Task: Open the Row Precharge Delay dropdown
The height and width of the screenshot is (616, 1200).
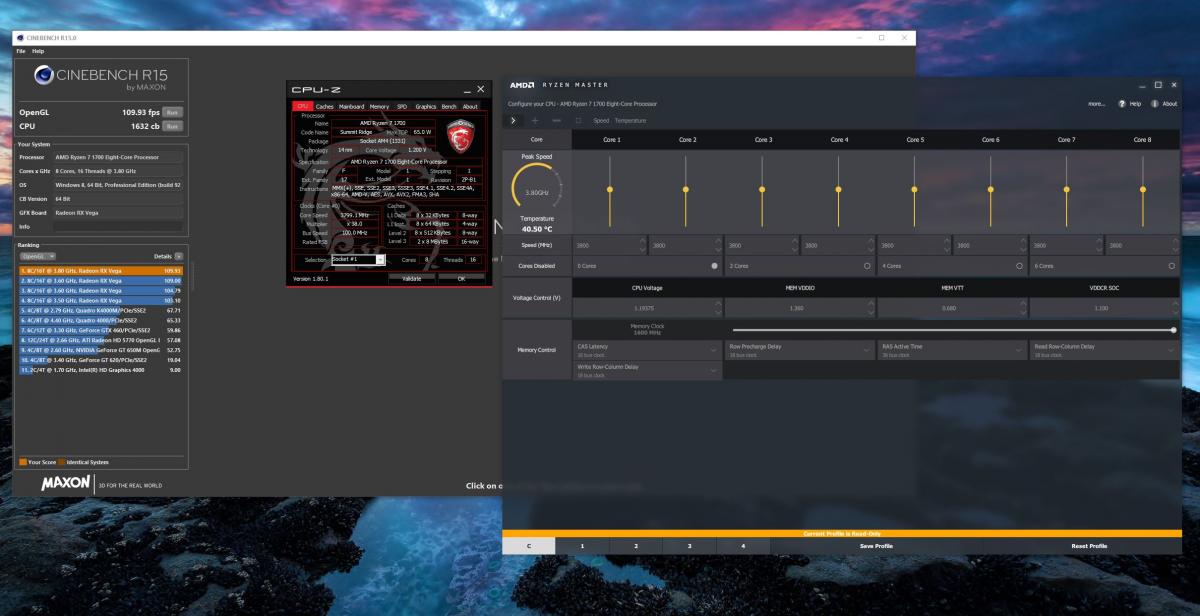Action: click(798, 349)
